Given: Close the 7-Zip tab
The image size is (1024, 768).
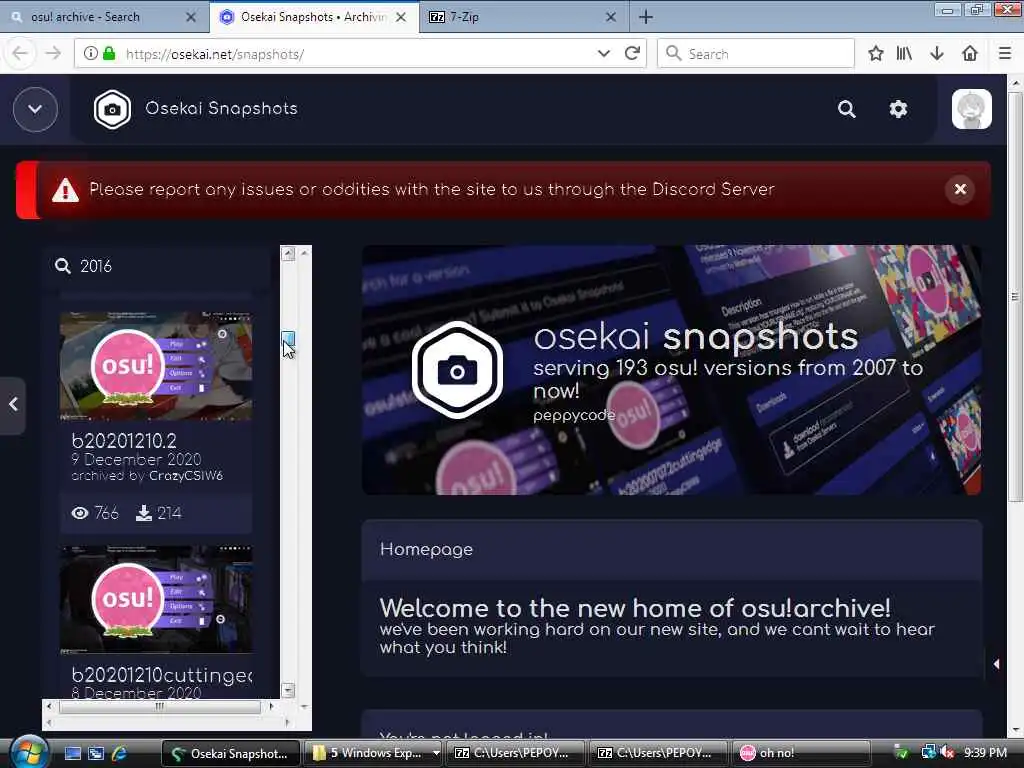Looking at the screenshot, I should click(x=611, y=17).
